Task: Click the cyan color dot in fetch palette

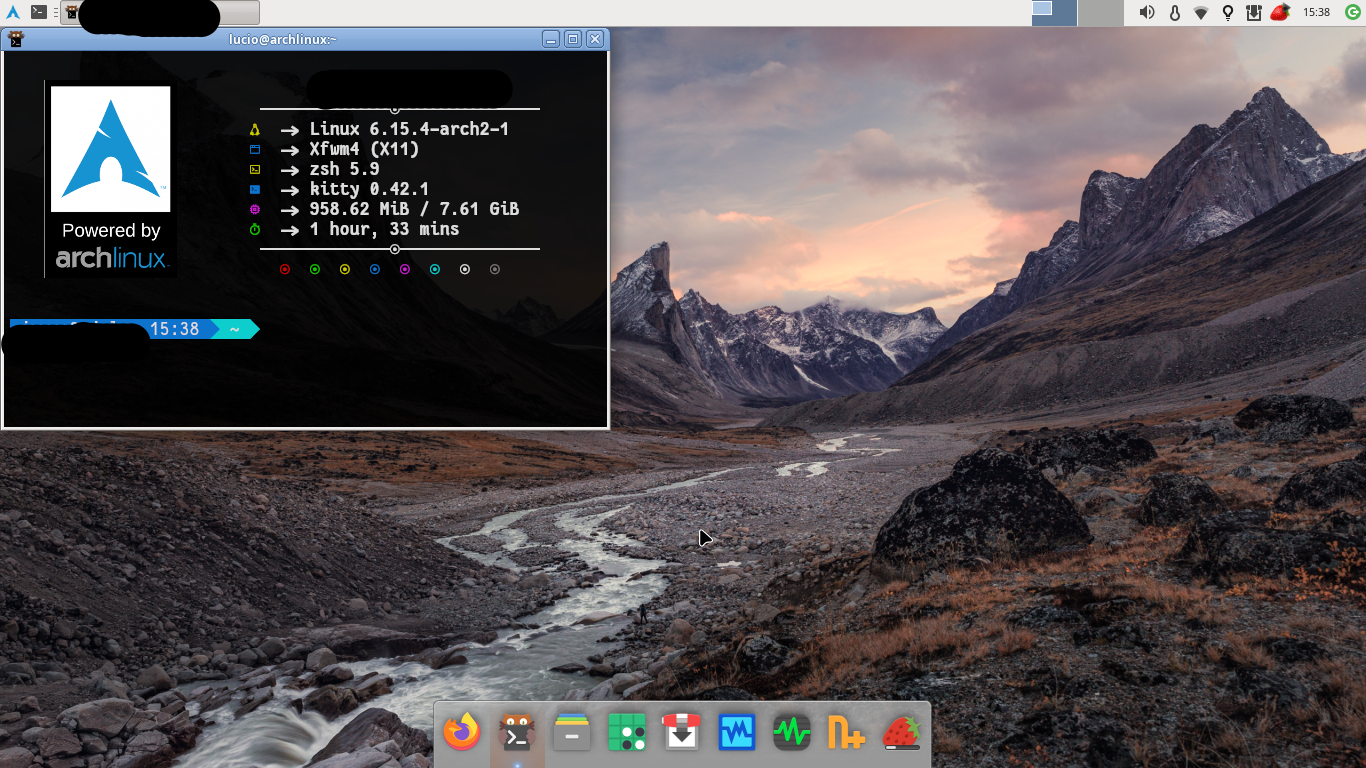Action: point(435,269)
